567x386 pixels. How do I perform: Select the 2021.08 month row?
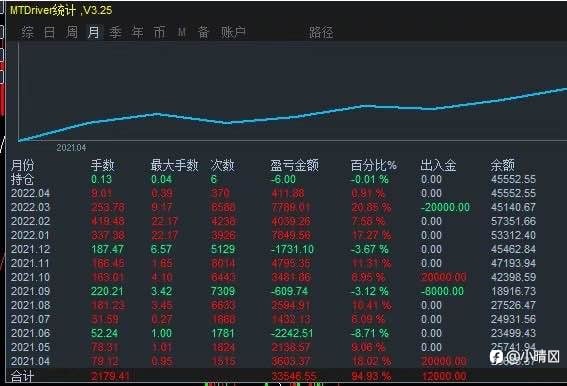(x=30, y=305)
